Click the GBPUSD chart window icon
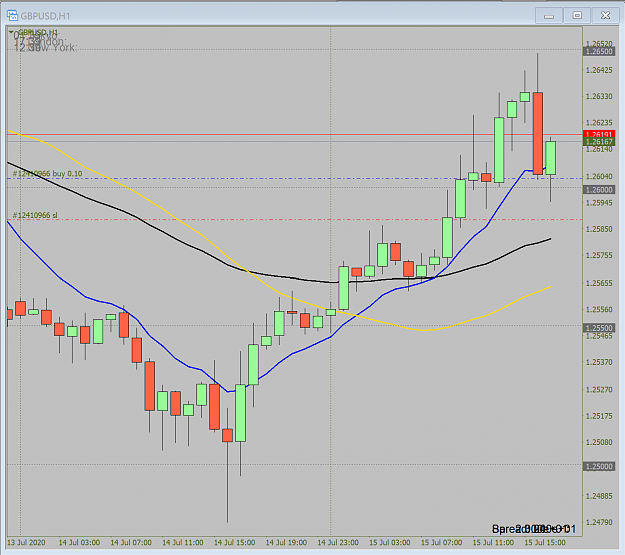Image resolution: width=625 pixels, height=555 pixels. [x=12, y=16]
